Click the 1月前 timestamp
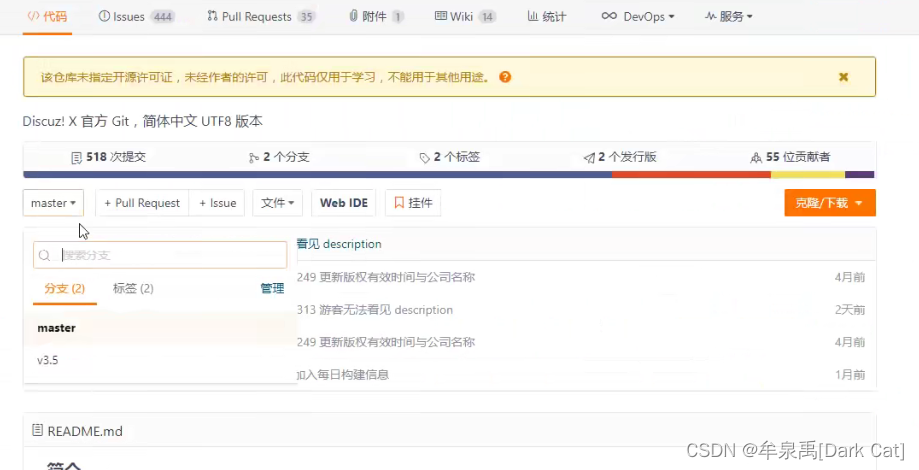The height and width of the screenshot is (470, 919). point(850,374)
